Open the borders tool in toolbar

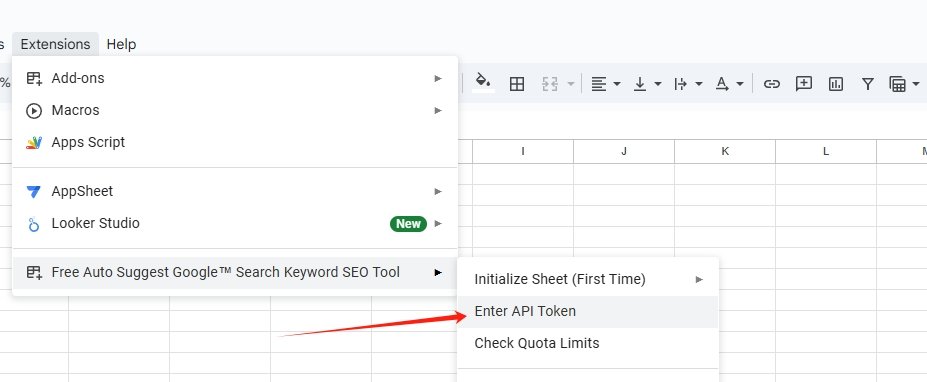(x=517, y=84)
